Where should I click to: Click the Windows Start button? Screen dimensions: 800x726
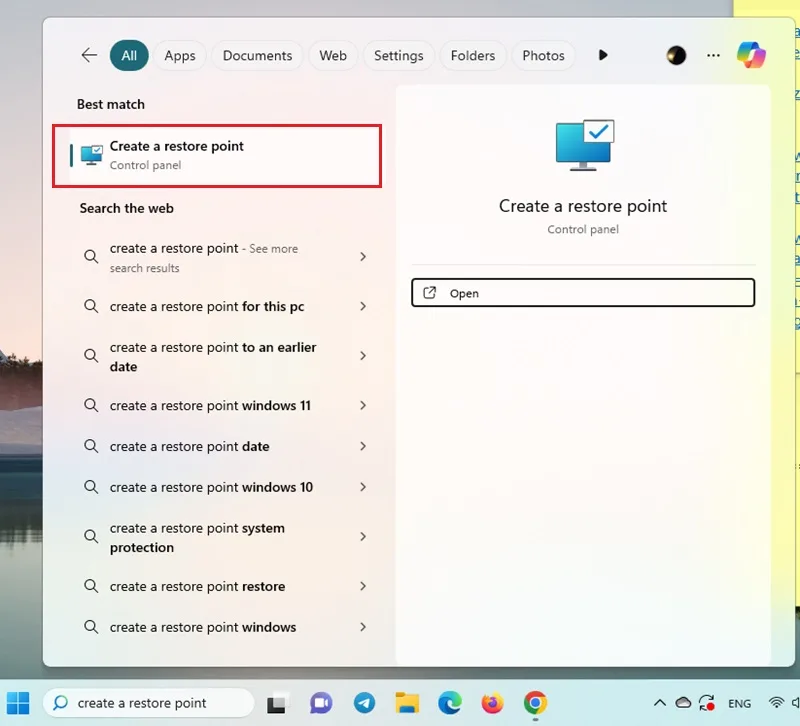click(18, 703)
